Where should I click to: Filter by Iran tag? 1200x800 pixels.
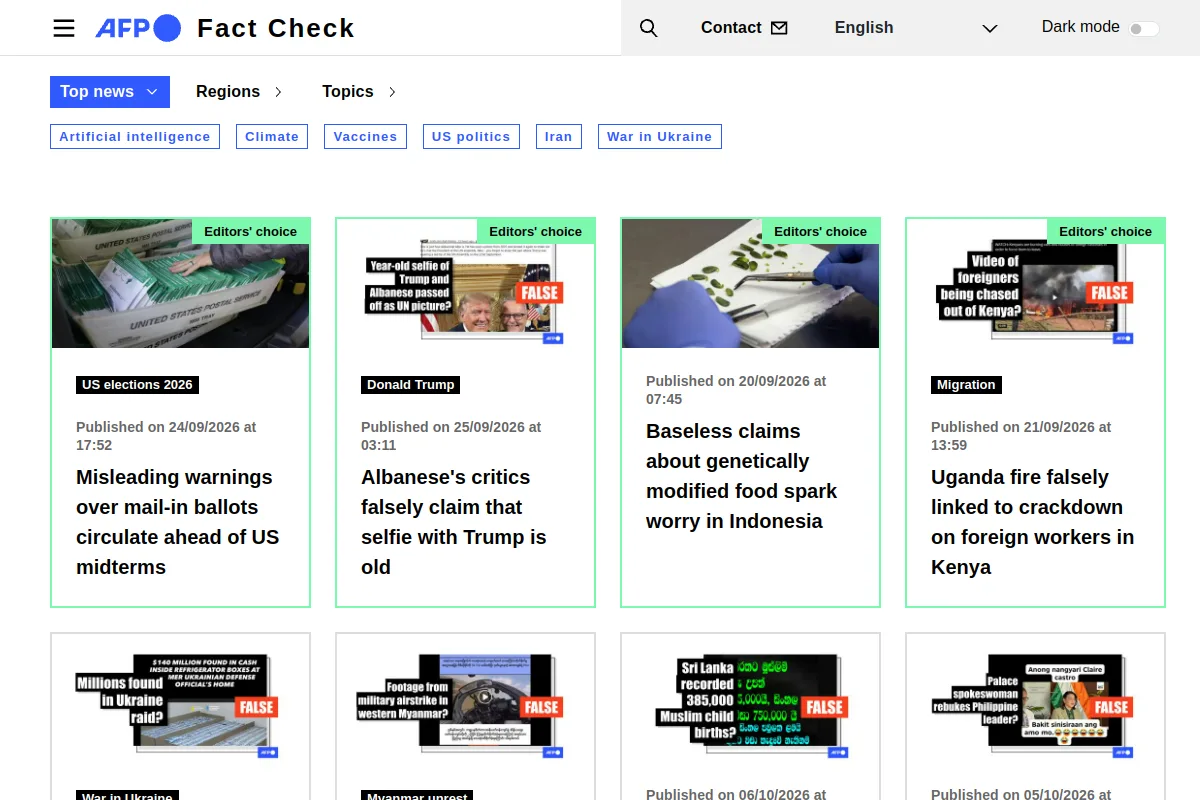pyautogui.click(x=559, y=137)
